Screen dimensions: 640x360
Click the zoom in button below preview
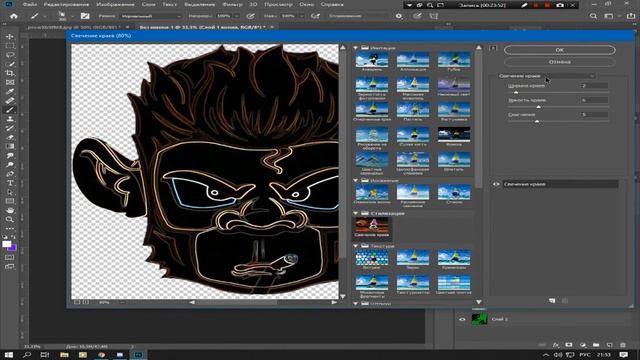[86, 302]
